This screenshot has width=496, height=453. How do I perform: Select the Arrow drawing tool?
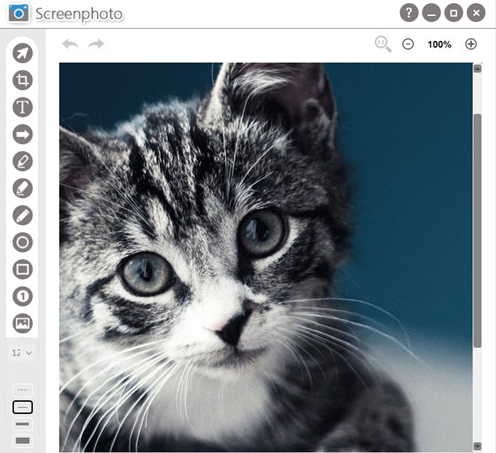point(23,134)
